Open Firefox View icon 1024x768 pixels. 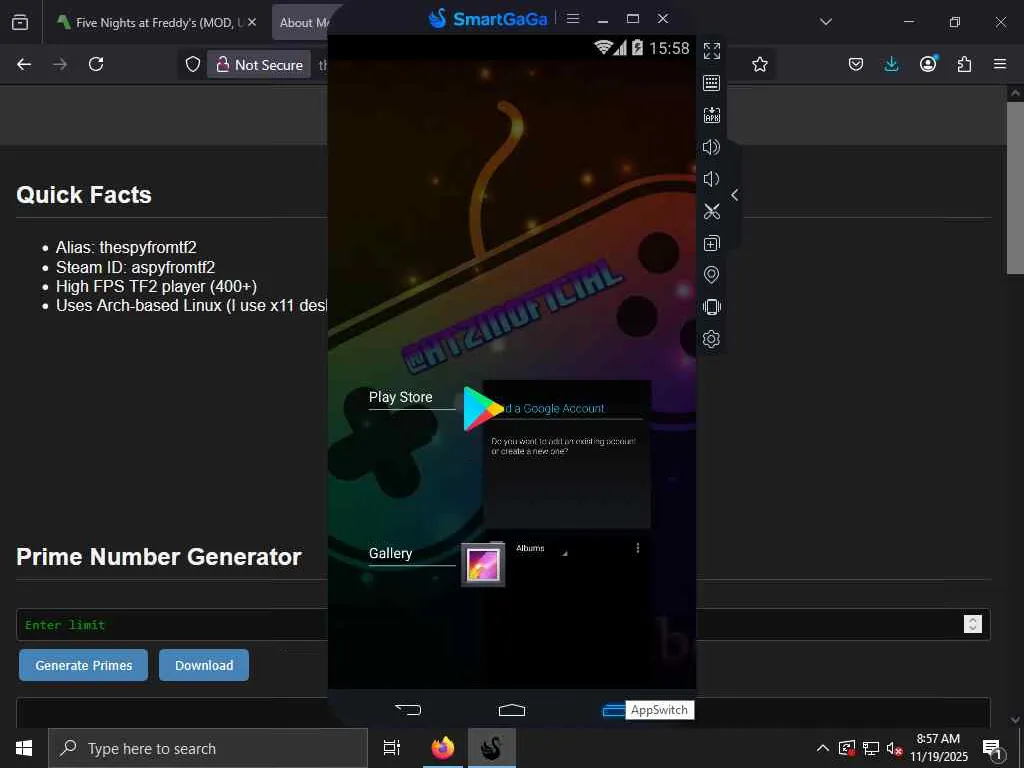point(20,22)
